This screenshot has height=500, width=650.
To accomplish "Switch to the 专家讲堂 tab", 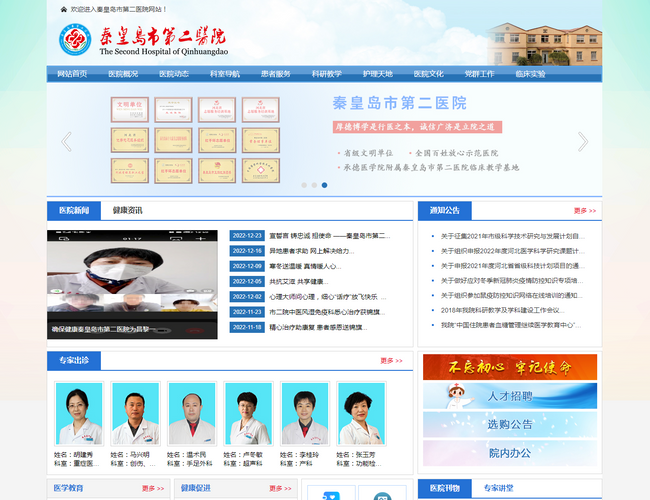I will (498, 489).
